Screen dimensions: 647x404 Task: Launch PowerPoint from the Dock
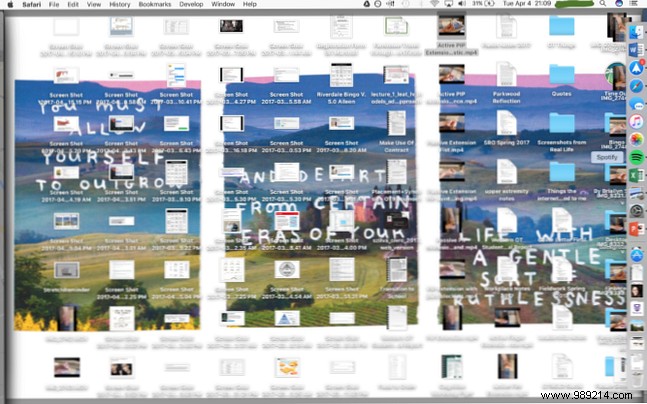[636, 229]
